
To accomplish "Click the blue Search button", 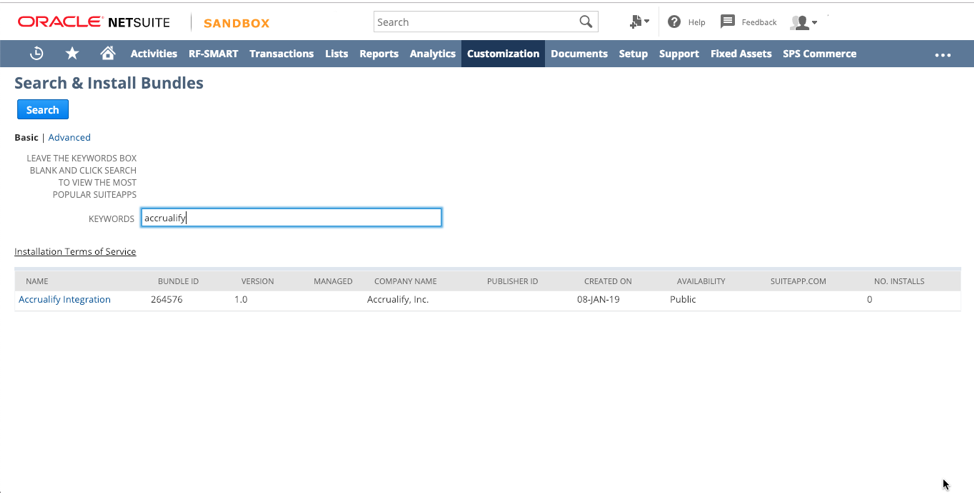I will 43,109.
